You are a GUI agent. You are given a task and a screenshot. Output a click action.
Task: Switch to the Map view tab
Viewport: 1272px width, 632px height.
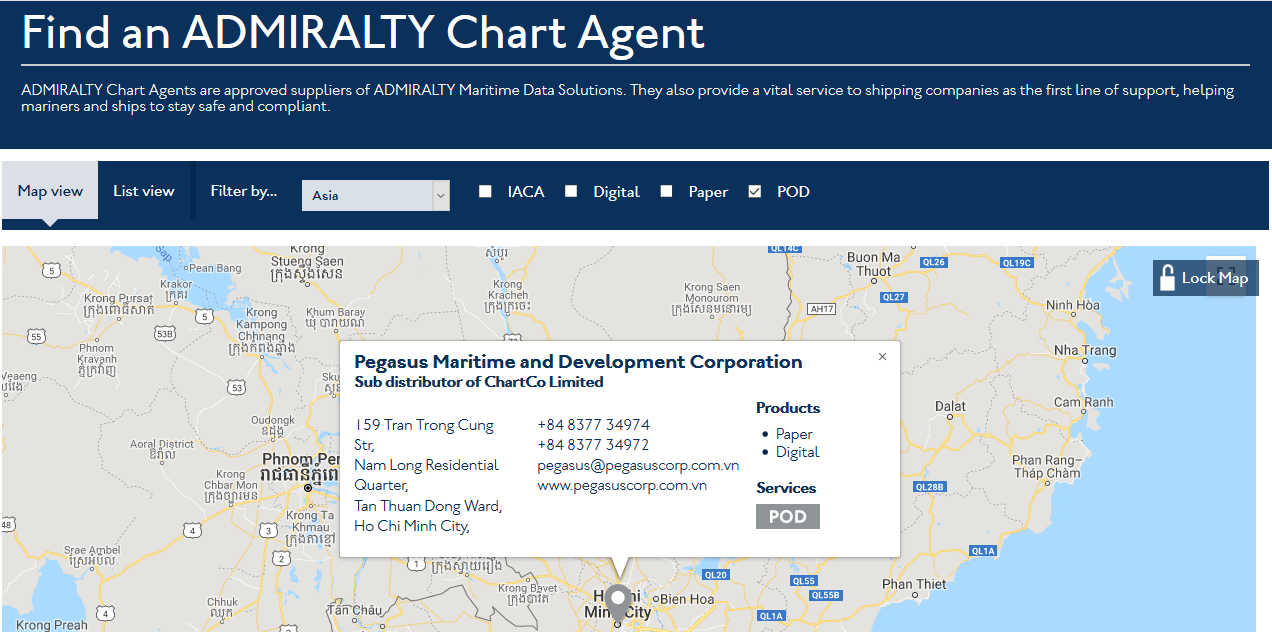point(50,191)
